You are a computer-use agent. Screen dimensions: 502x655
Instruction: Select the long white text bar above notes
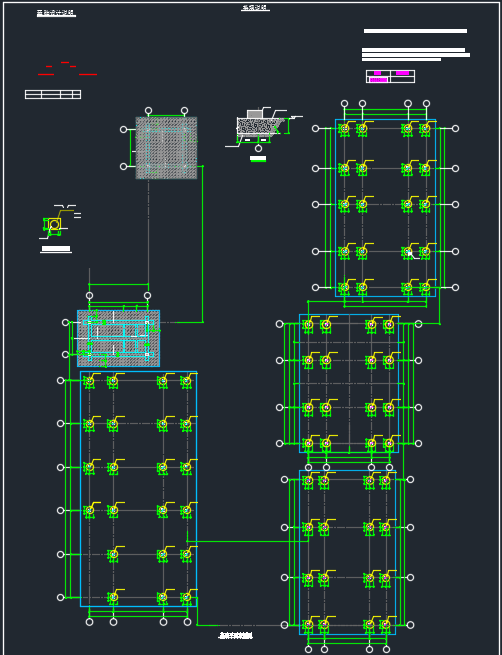(416, 31)
